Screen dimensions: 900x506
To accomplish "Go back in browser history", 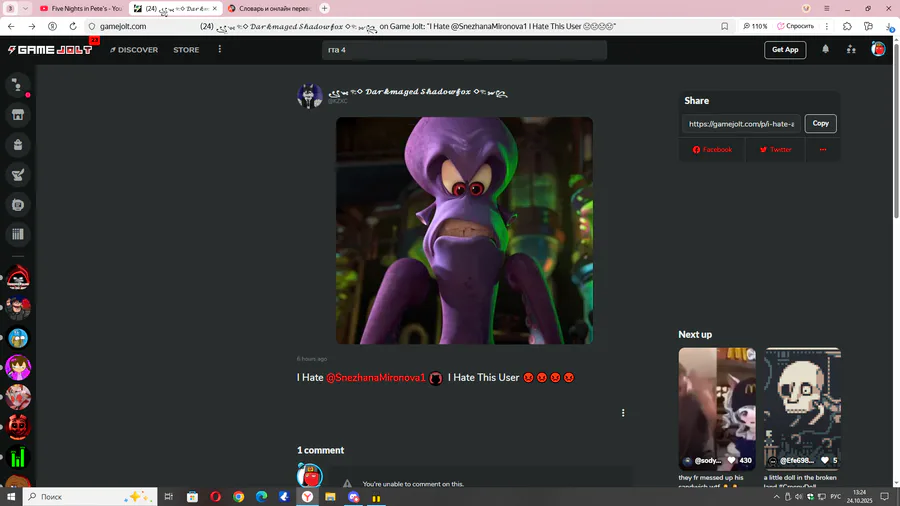I will coord(11,26).
